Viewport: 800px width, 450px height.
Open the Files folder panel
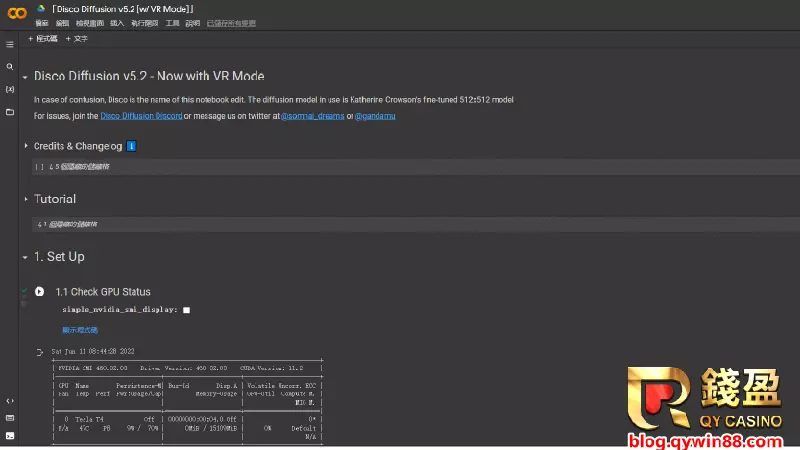click(x=10, y=112)
